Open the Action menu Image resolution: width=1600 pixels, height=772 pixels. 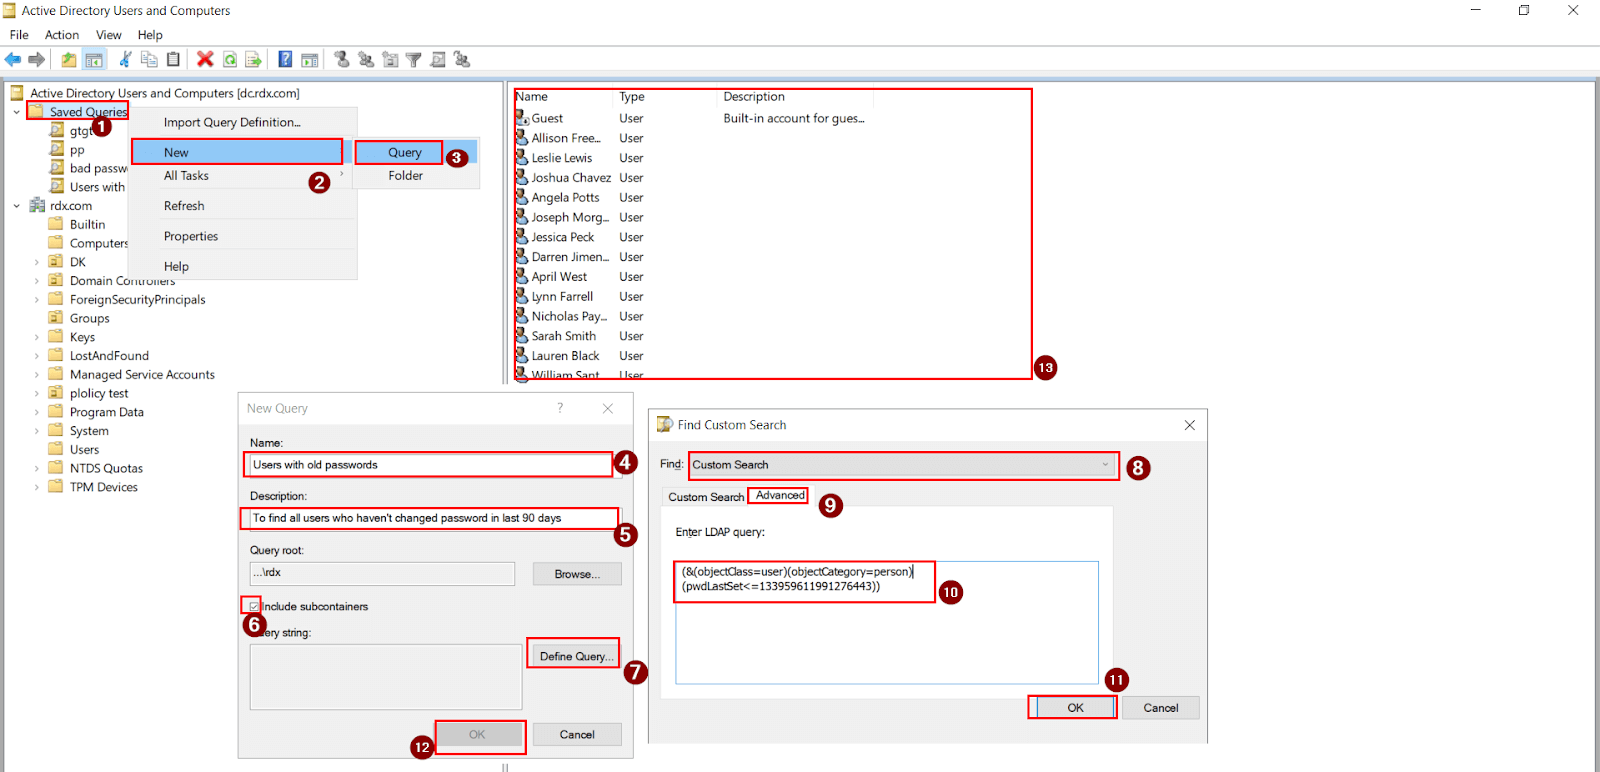click(62, 35)
